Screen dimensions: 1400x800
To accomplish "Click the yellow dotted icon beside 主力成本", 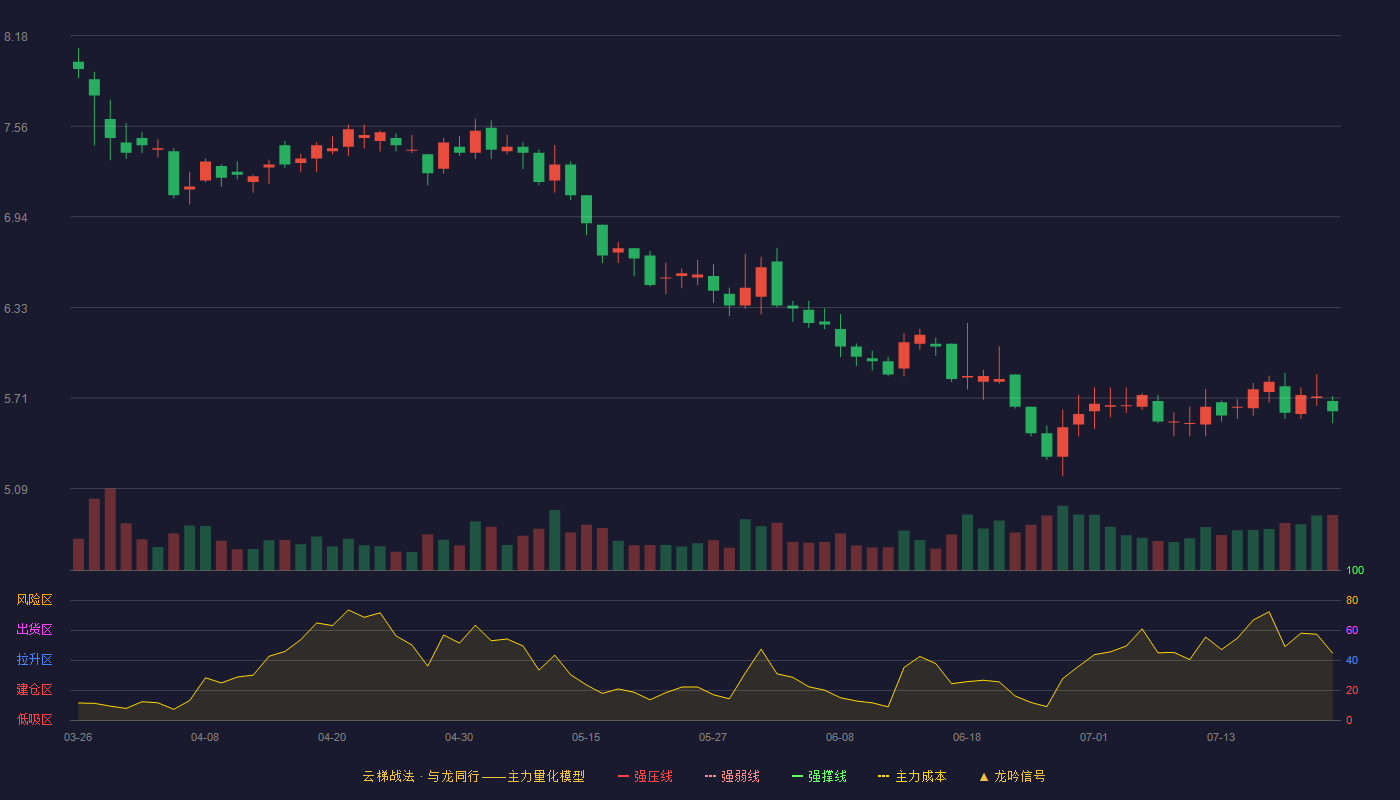I will [x=883, y=776].
